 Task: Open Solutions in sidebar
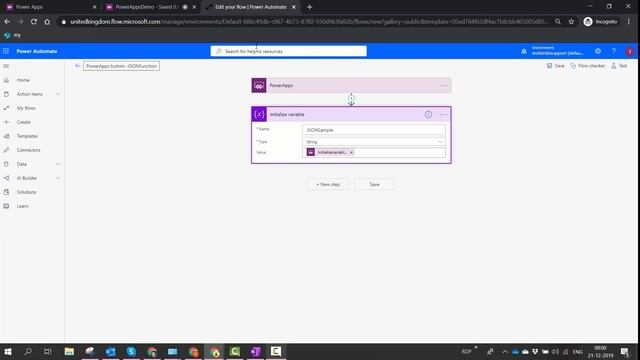[27, 192]
